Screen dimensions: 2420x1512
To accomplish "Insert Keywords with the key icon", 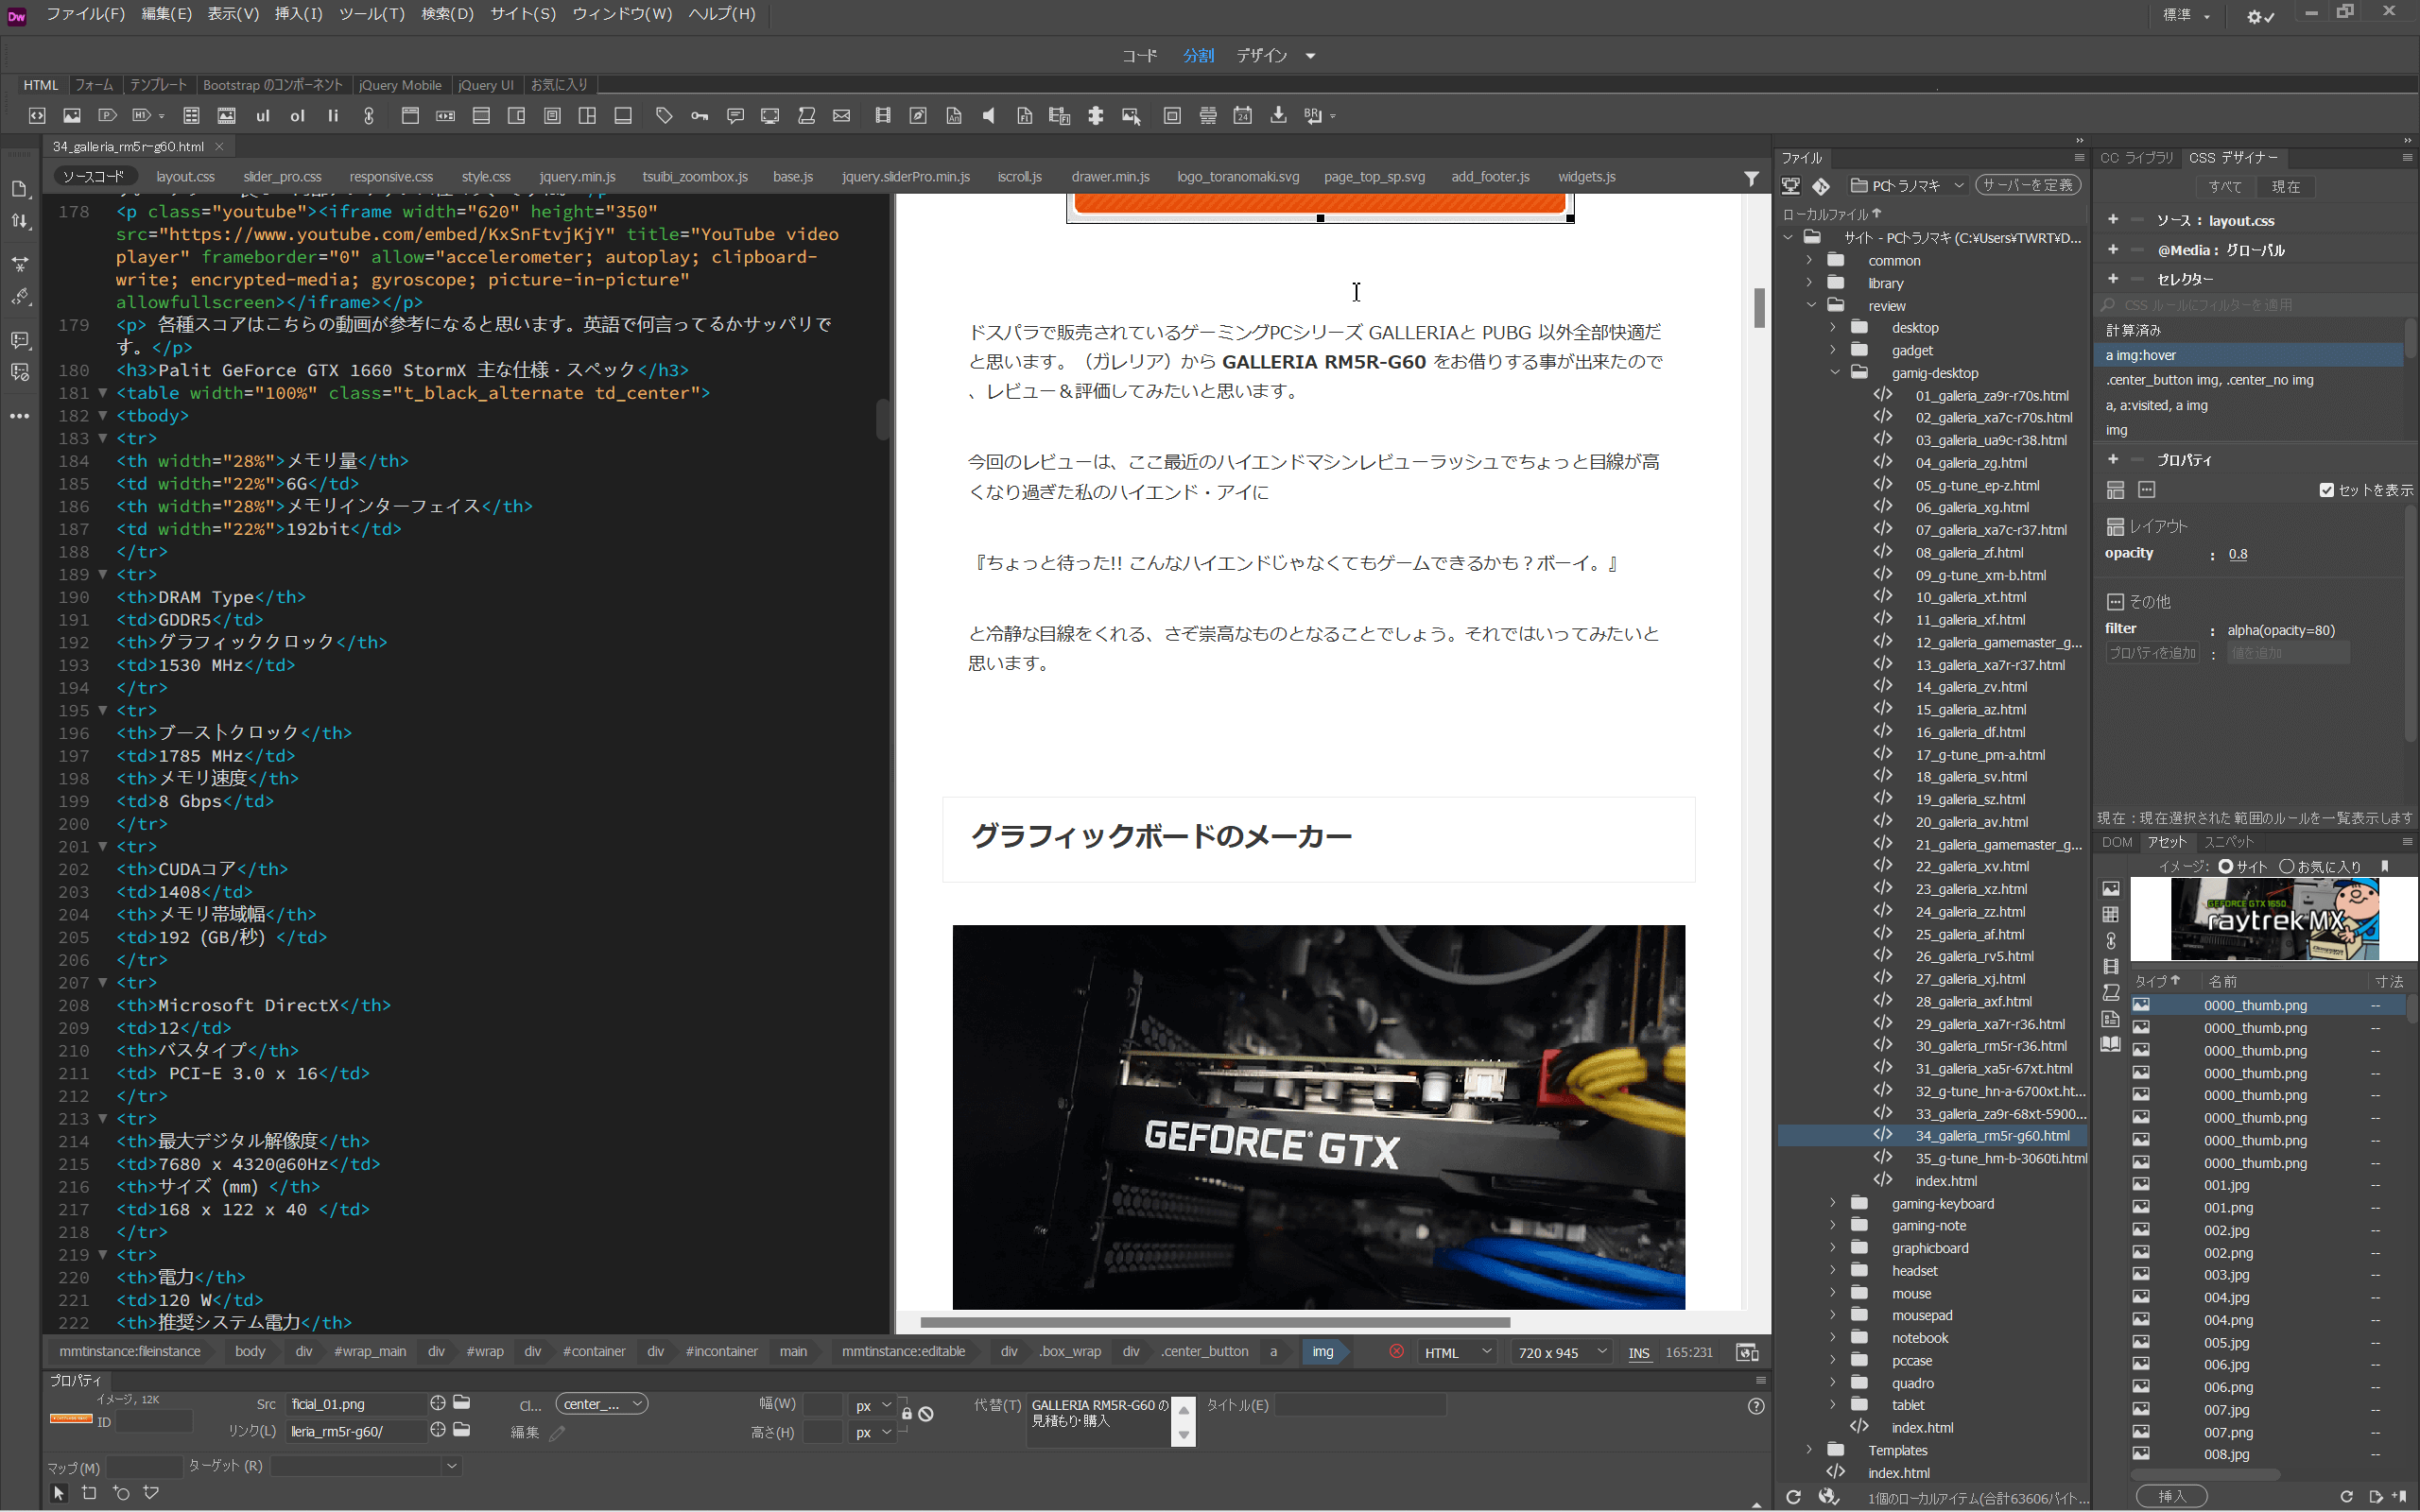I will tap(700, 116).
